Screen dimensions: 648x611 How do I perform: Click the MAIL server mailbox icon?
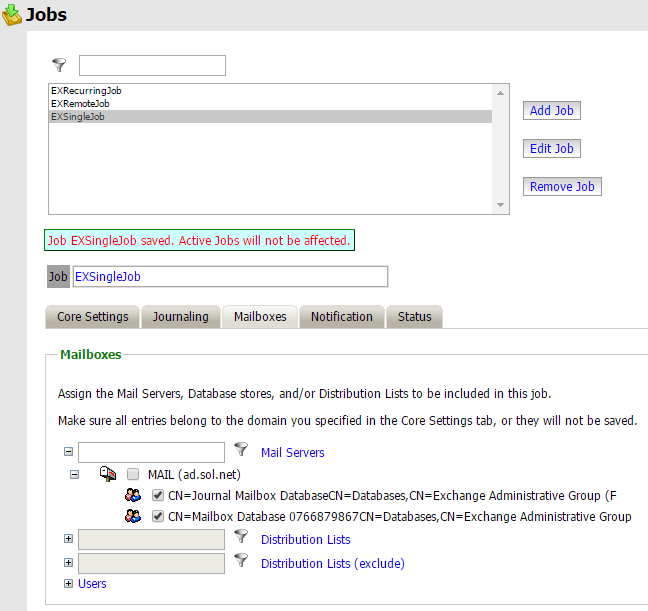(x=108, y=474)
